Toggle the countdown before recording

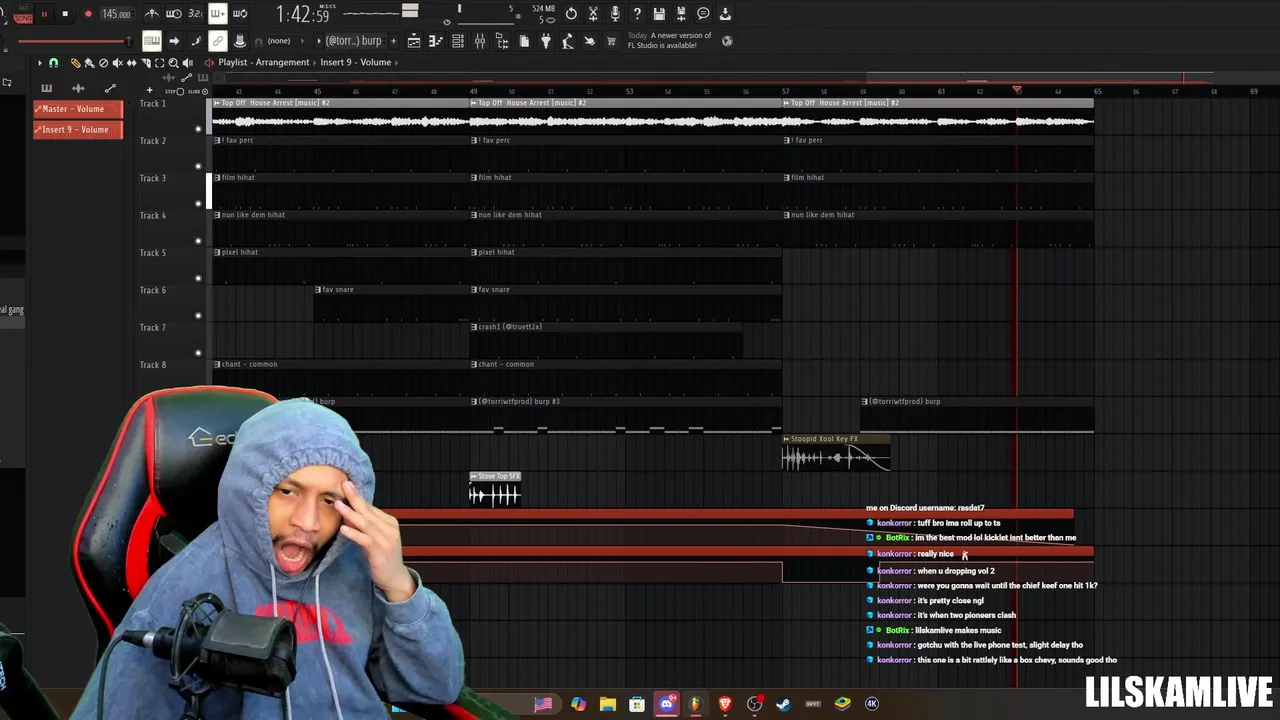pos(195,14)
